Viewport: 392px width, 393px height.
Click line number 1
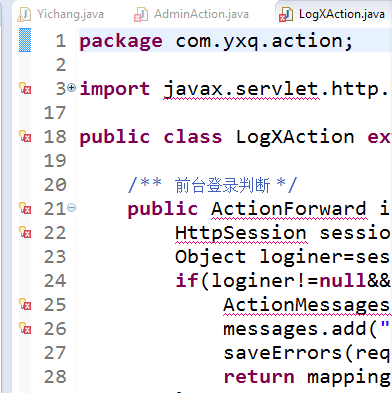coord(61,41)
